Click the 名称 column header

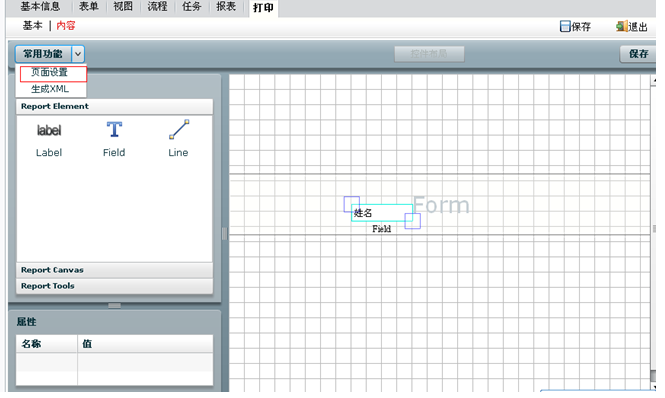pos(47,344)
